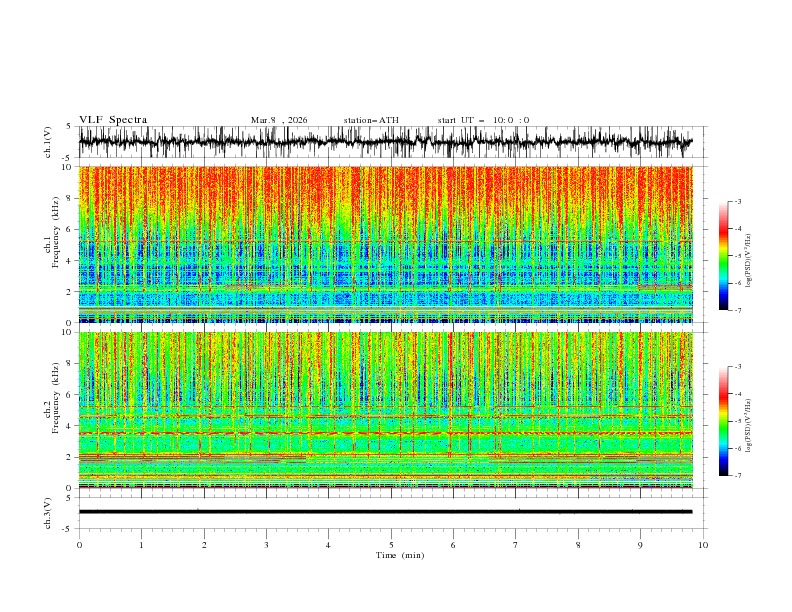Viewport: 792px width, 612px height.
Task: Click the ch.2 PSD color bar
Action: [723, 421]
